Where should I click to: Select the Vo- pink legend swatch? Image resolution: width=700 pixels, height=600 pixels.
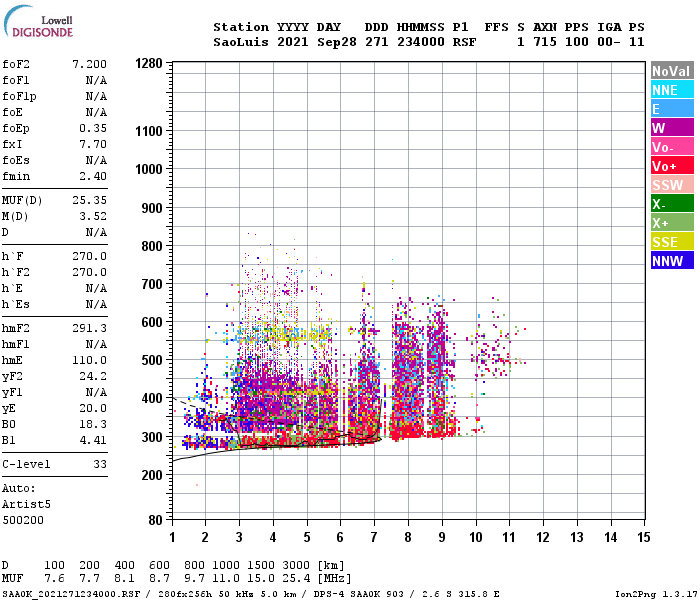(672, 147)
